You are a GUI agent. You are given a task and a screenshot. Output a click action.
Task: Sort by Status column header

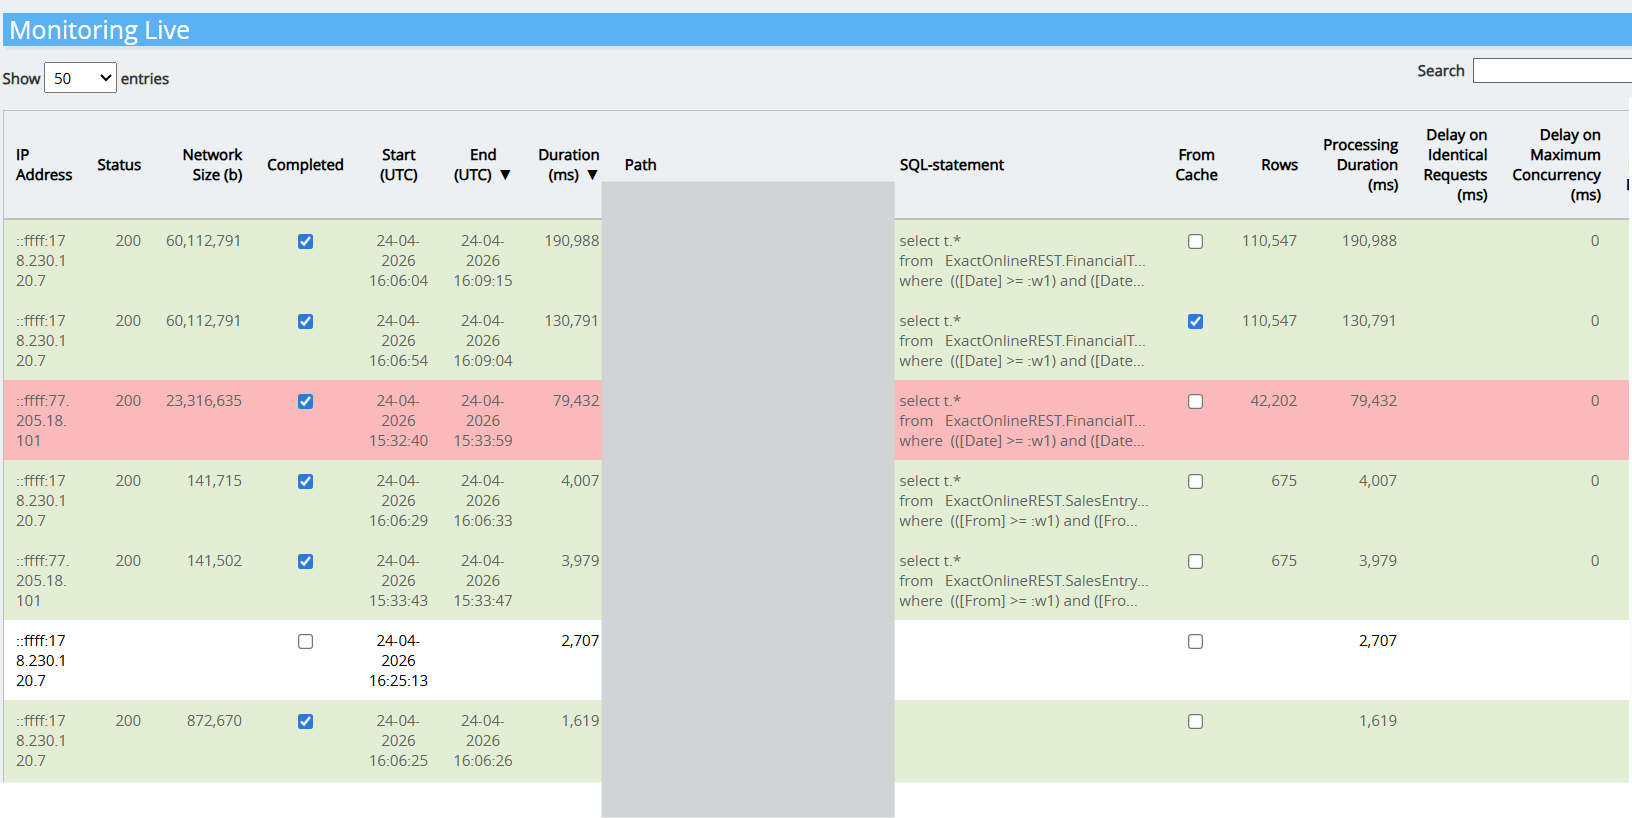119,165
